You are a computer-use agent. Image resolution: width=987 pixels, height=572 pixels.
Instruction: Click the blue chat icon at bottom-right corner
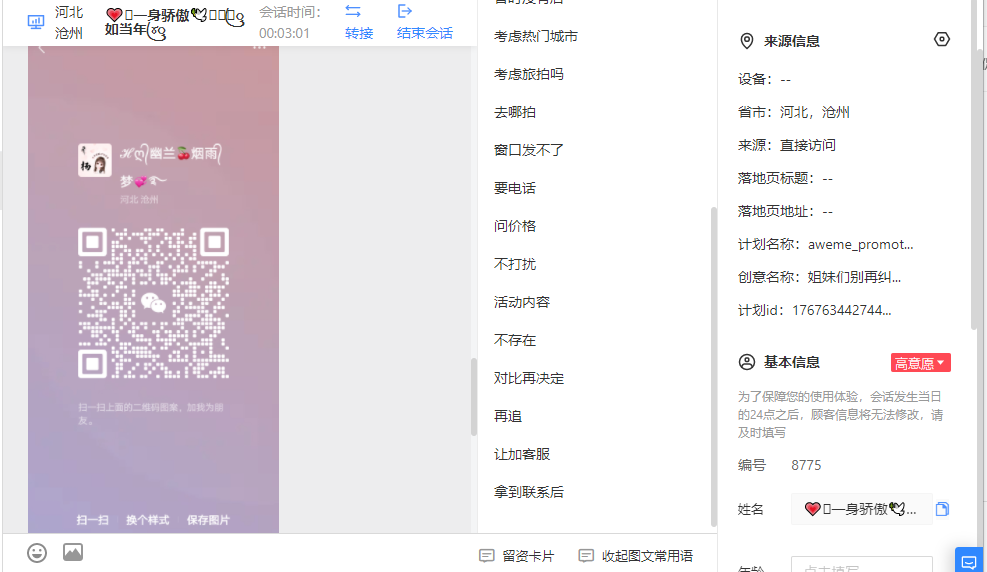tap(969, 561)
